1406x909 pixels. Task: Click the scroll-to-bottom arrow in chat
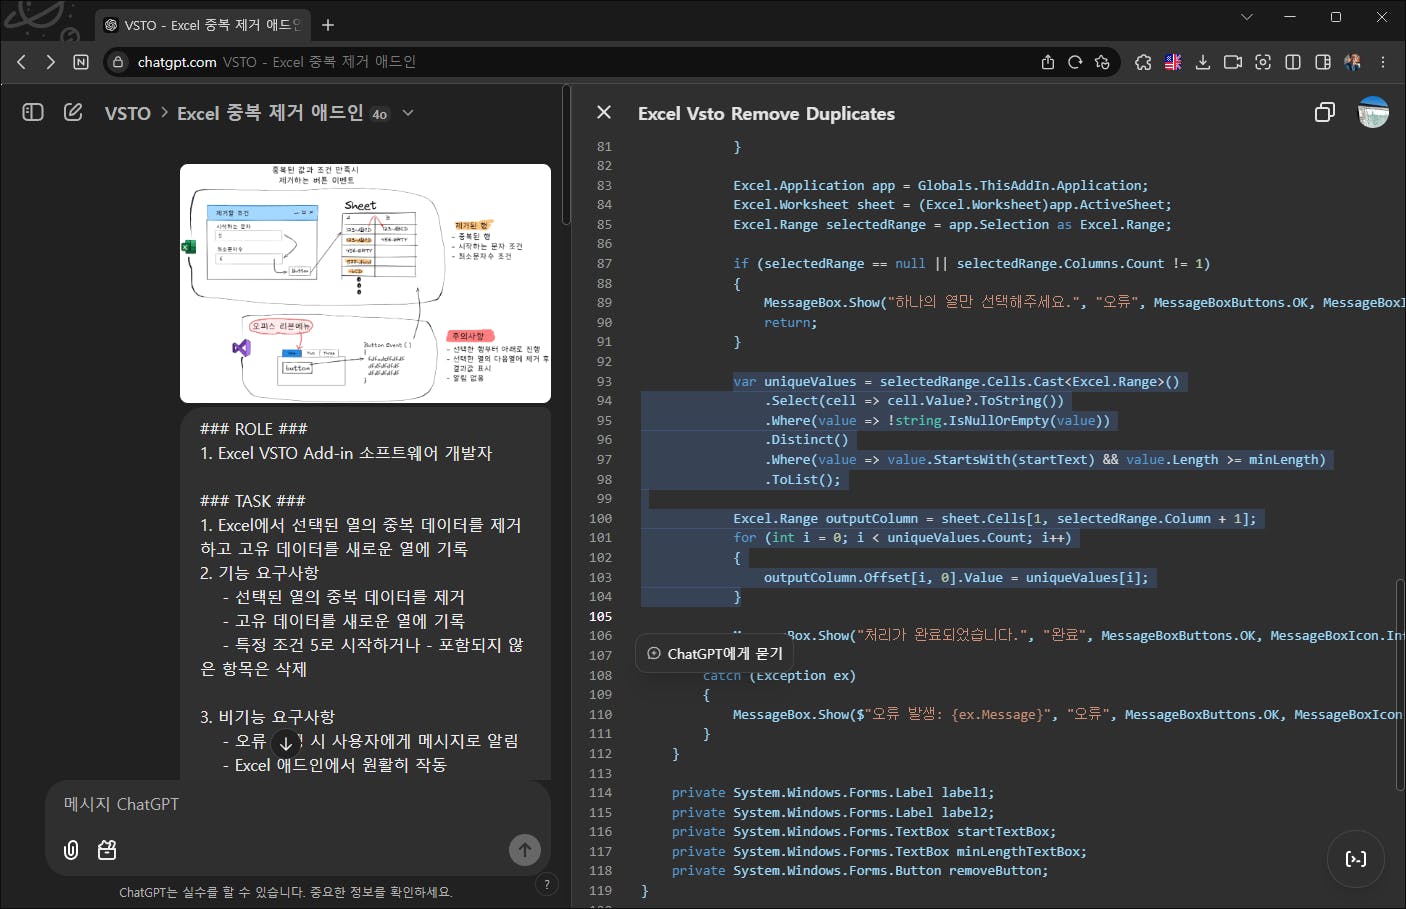tap(286, 743)
